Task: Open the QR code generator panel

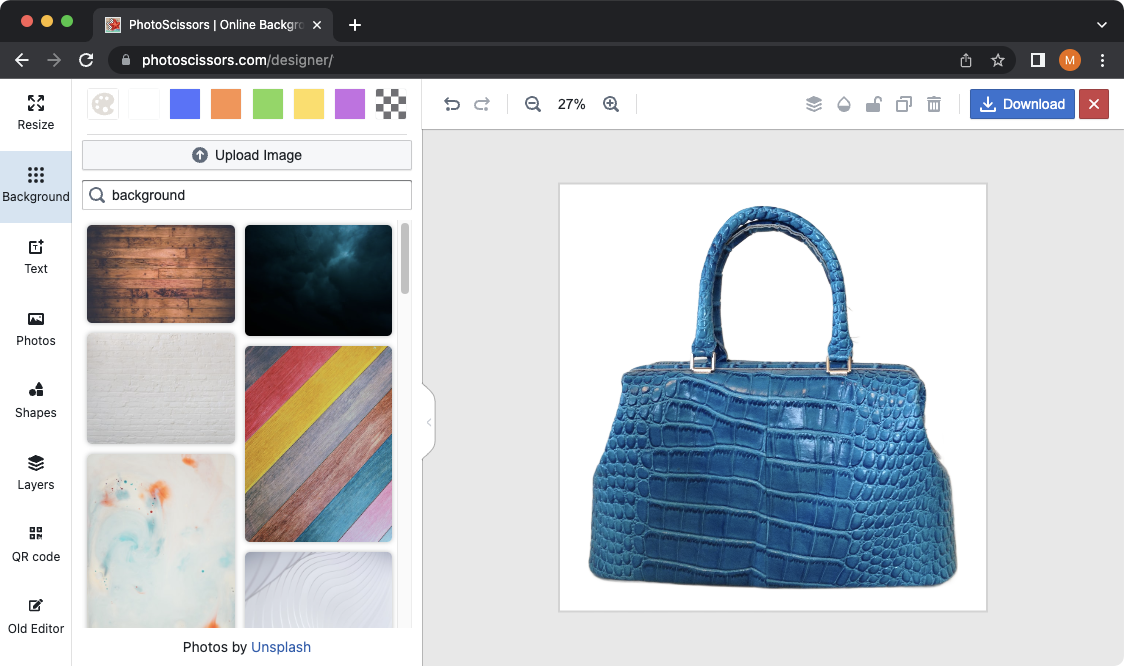Action: click(x=35, y=544)
